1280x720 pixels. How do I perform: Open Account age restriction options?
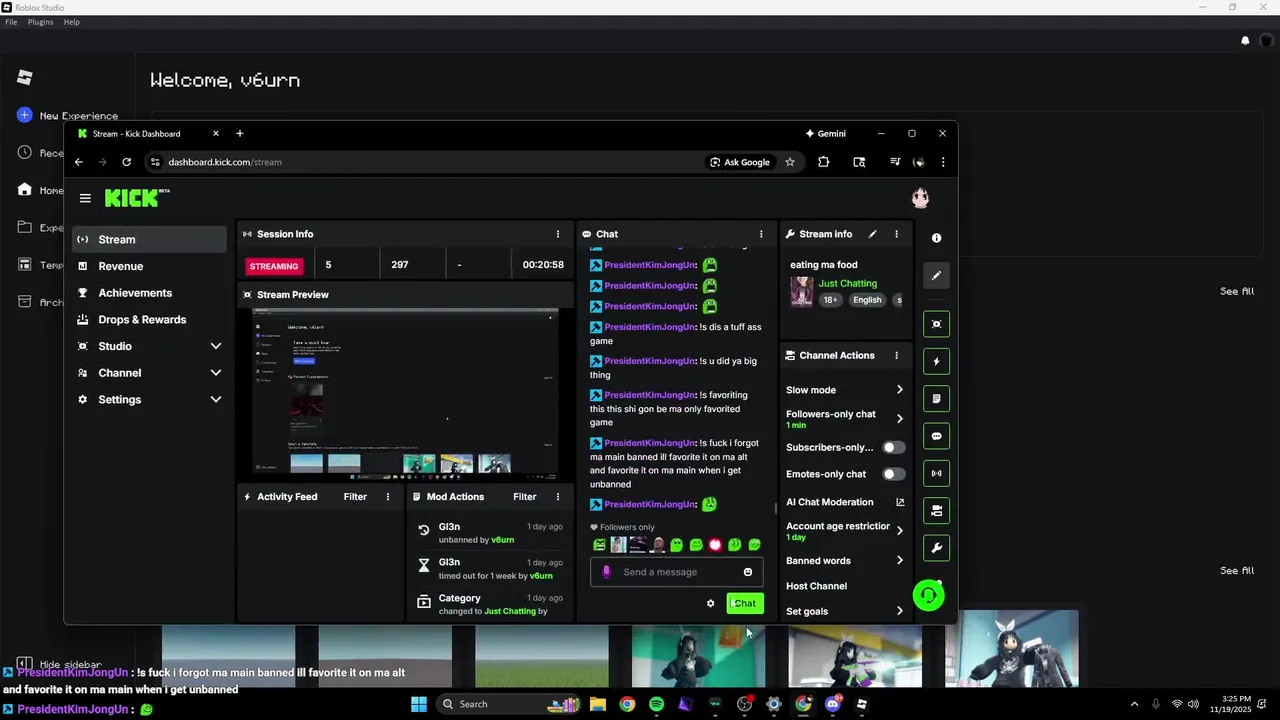(845, 531)
